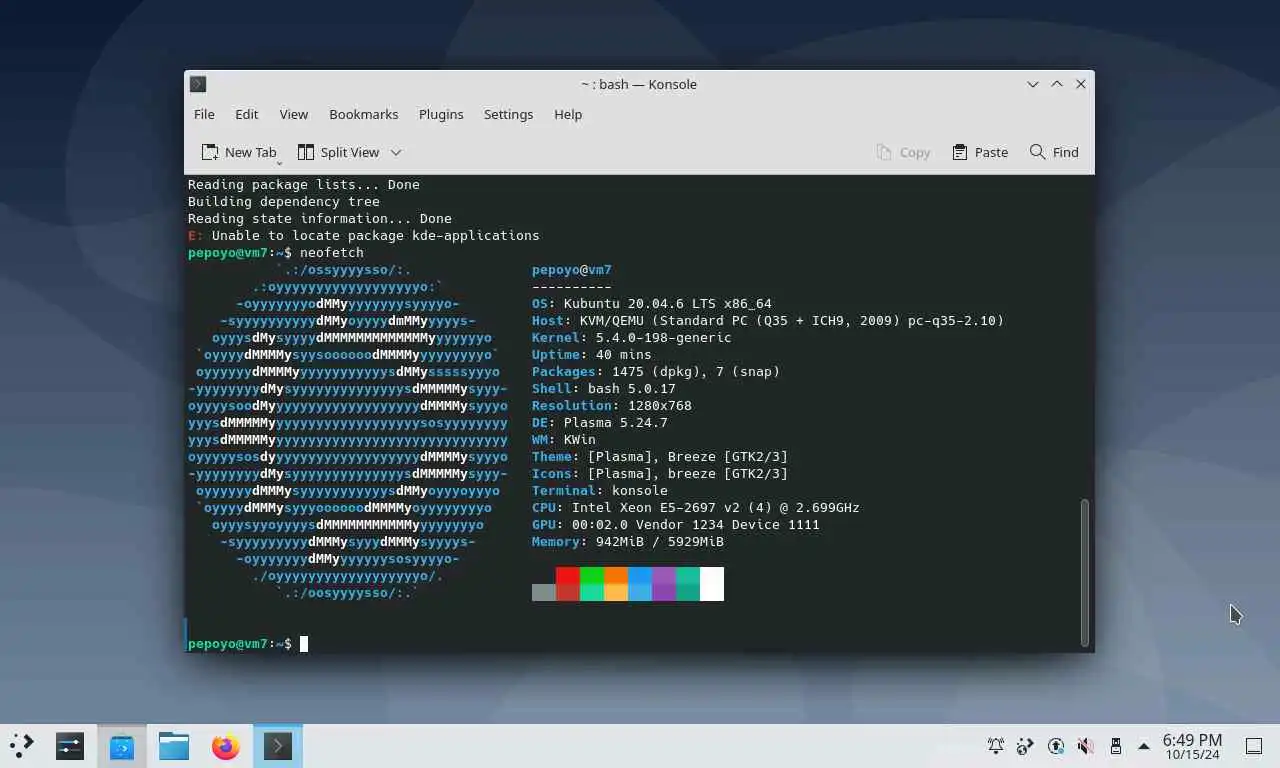Launch Firefox from the taskbar
Screen dimensions: 1280x768
[226, 746]
